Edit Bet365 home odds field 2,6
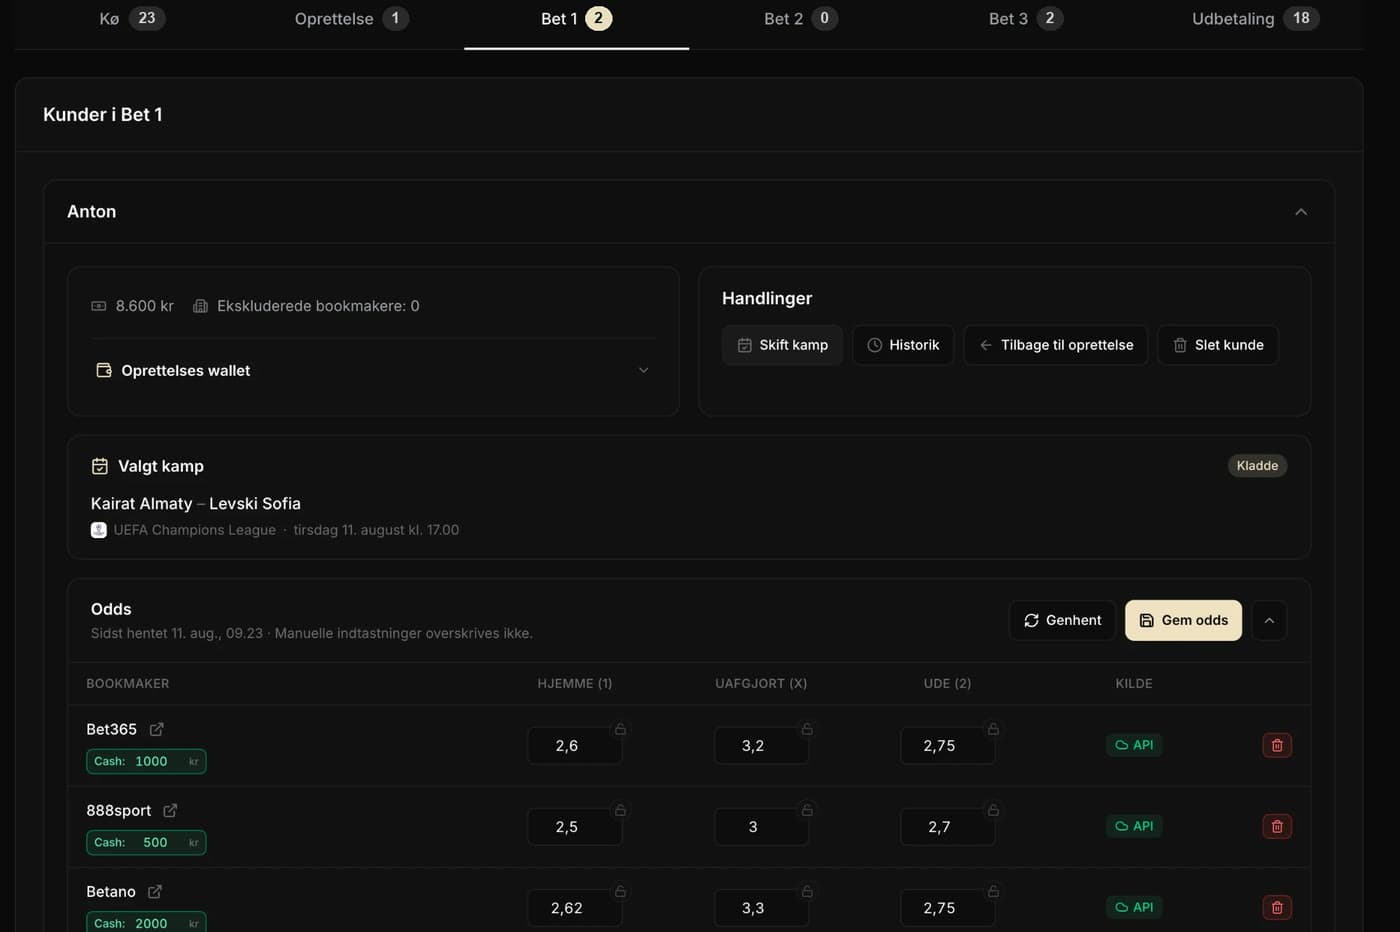Screen dimensions: 1400x932 pos(575,746)
